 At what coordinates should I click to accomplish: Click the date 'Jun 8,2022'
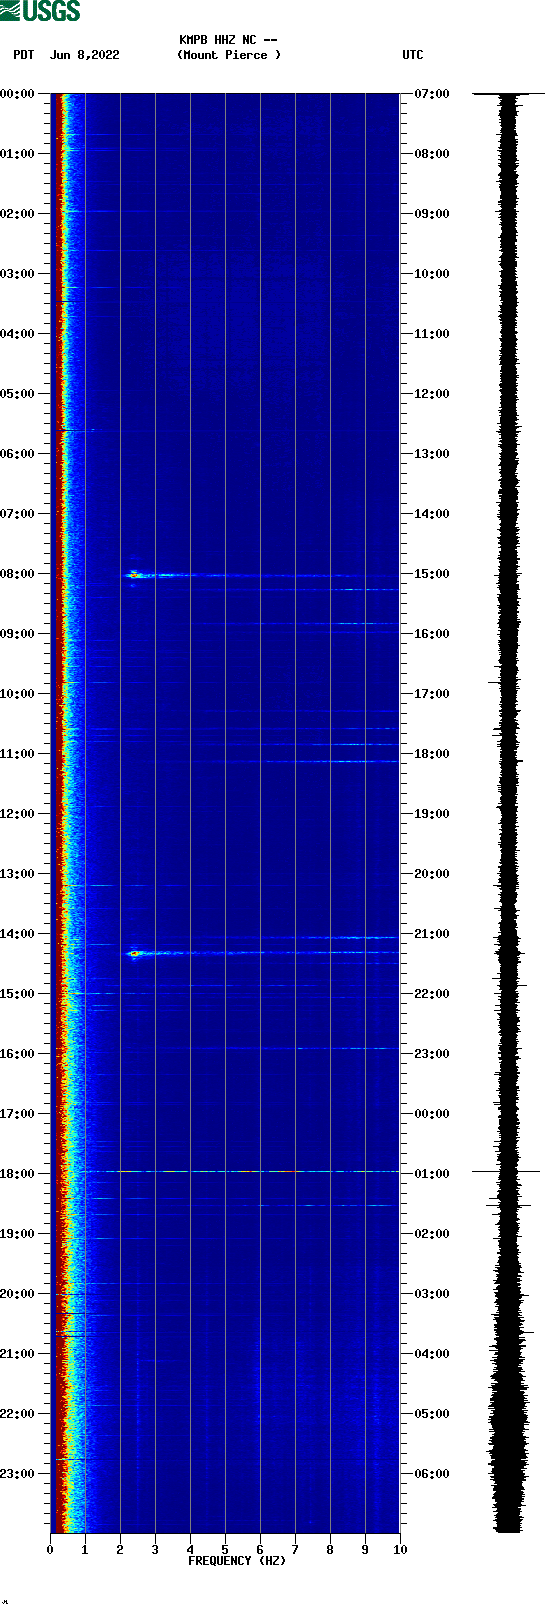pyautogui.click(x=85, y=55)
